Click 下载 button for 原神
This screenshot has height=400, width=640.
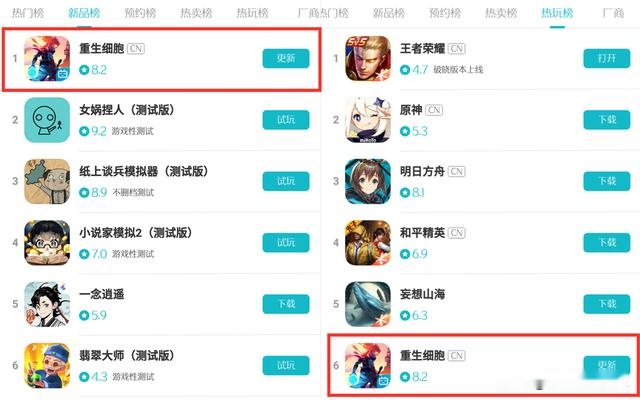coord(607,120)
